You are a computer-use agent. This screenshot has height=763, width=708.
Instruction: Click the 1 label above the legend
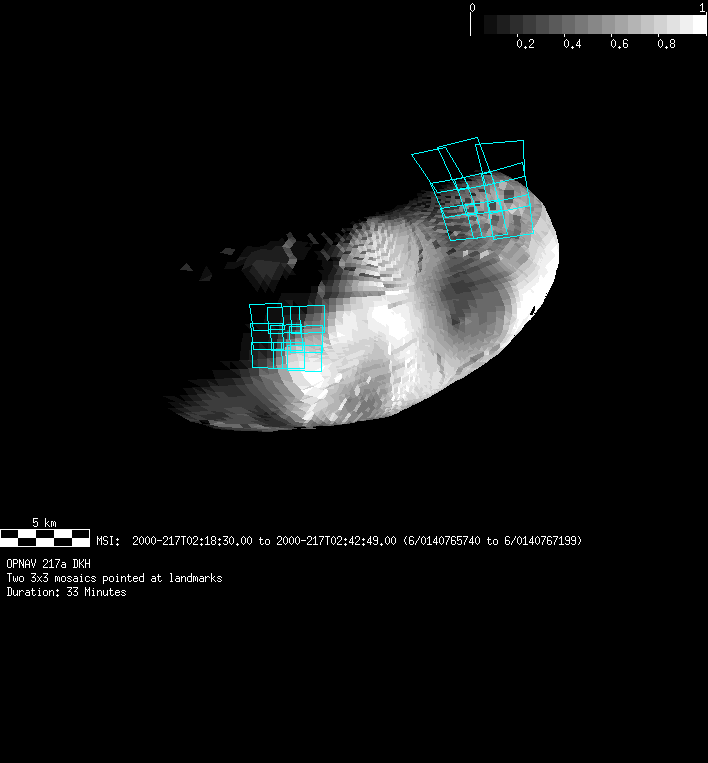pos(703,7)
